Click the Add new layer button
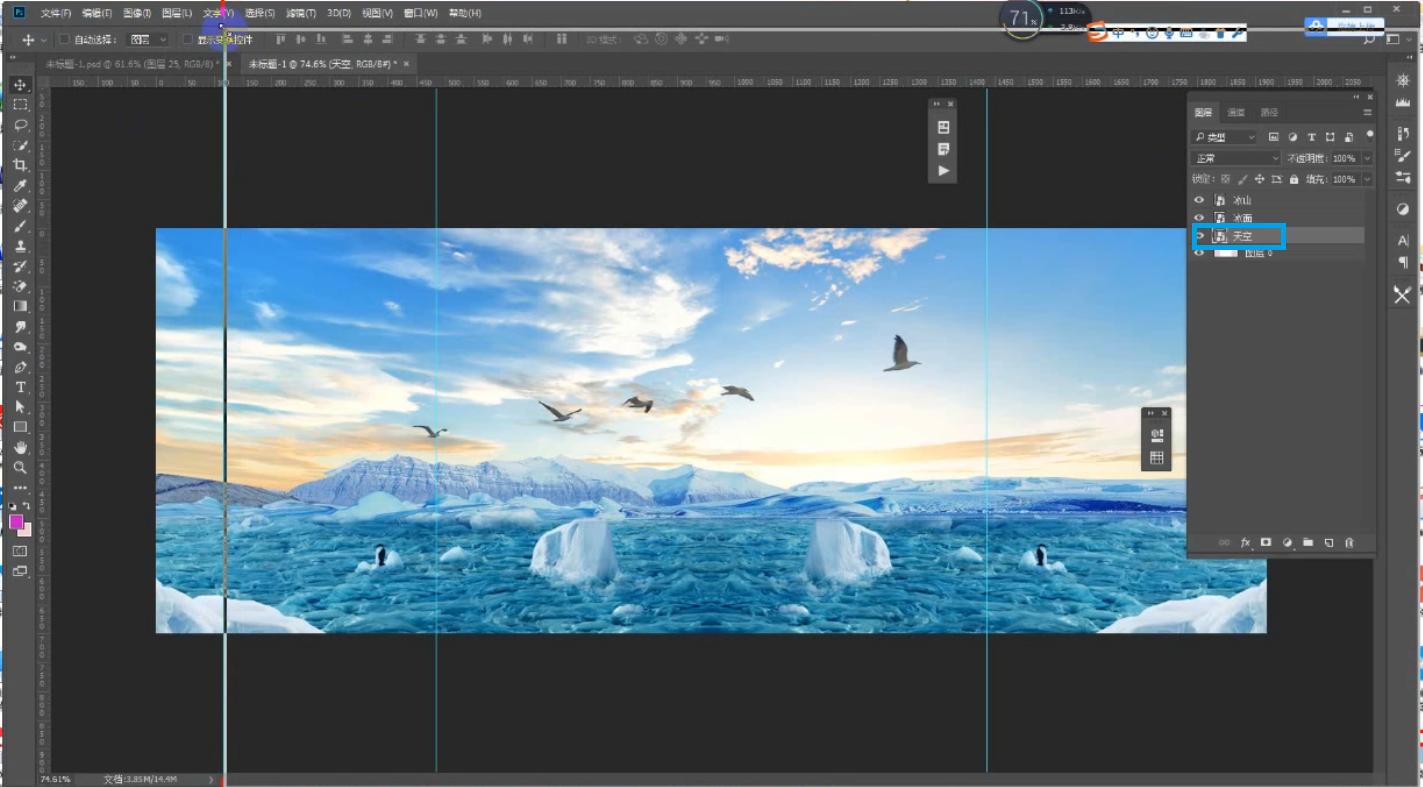Screen dimensions: 1423x787 [1328, 543]
